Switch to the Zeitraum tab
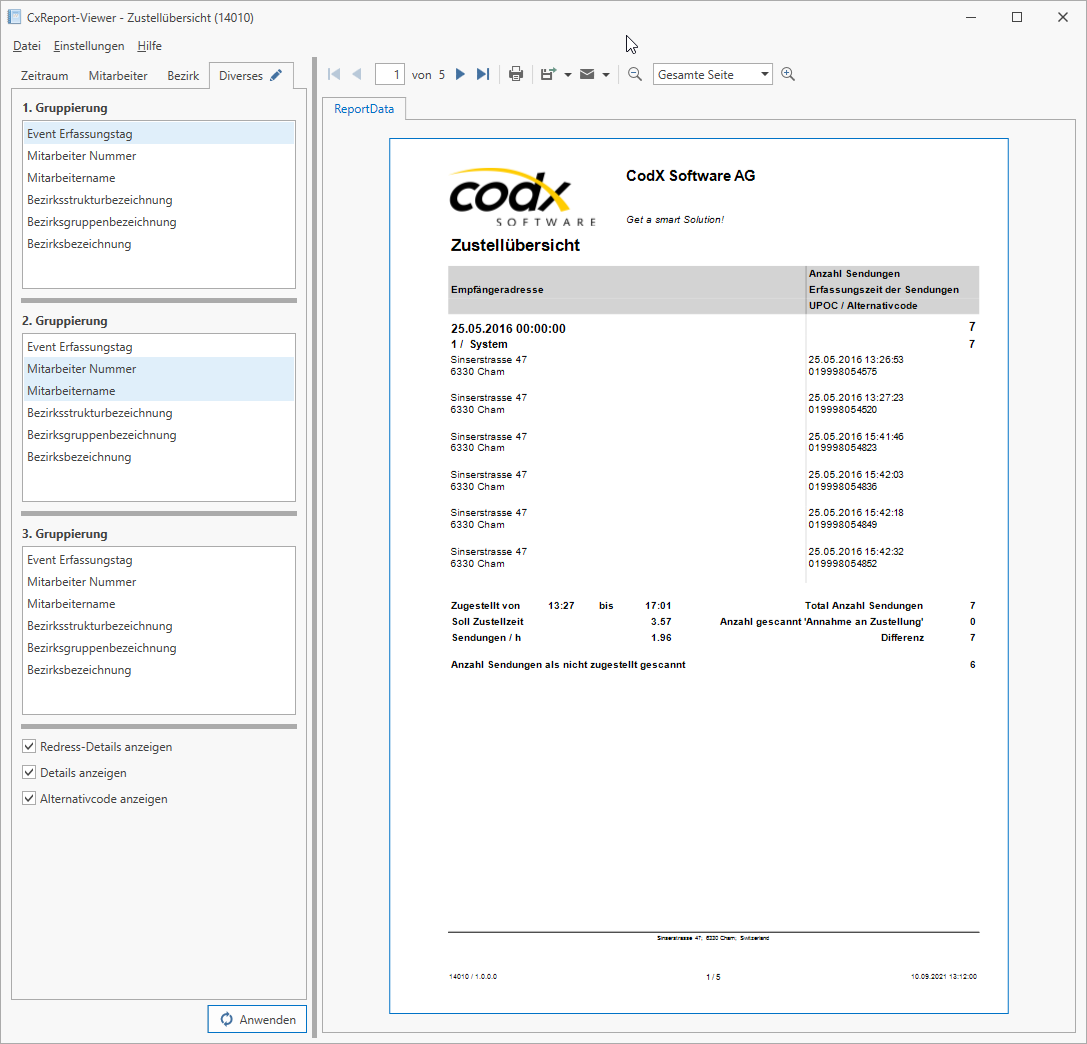The image size is (1087, 1044). click(x=44, y=76)
